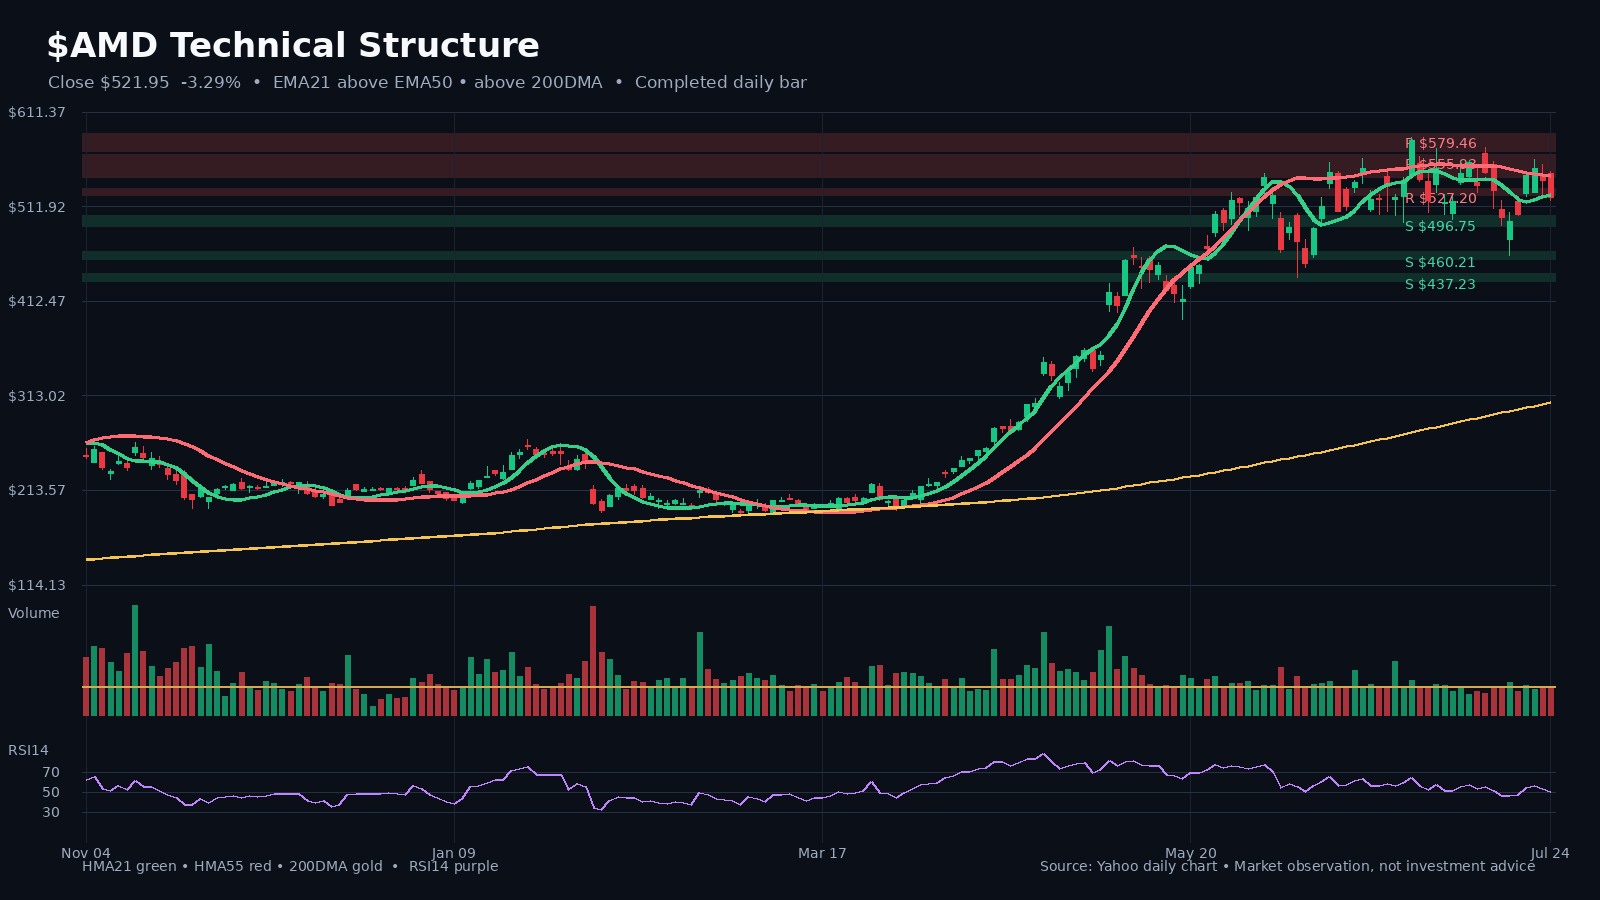Click the "S $437.23" support label
The height and width of the screenshot is (900, 1600).
point(1440,285)
